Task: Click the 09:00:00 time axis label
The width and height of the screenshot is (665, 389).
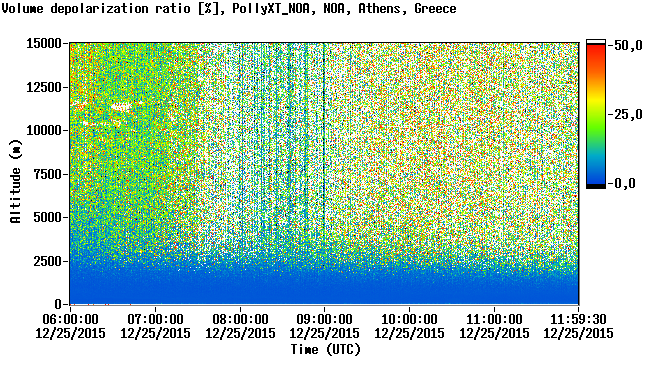Action: click(324, 319)
